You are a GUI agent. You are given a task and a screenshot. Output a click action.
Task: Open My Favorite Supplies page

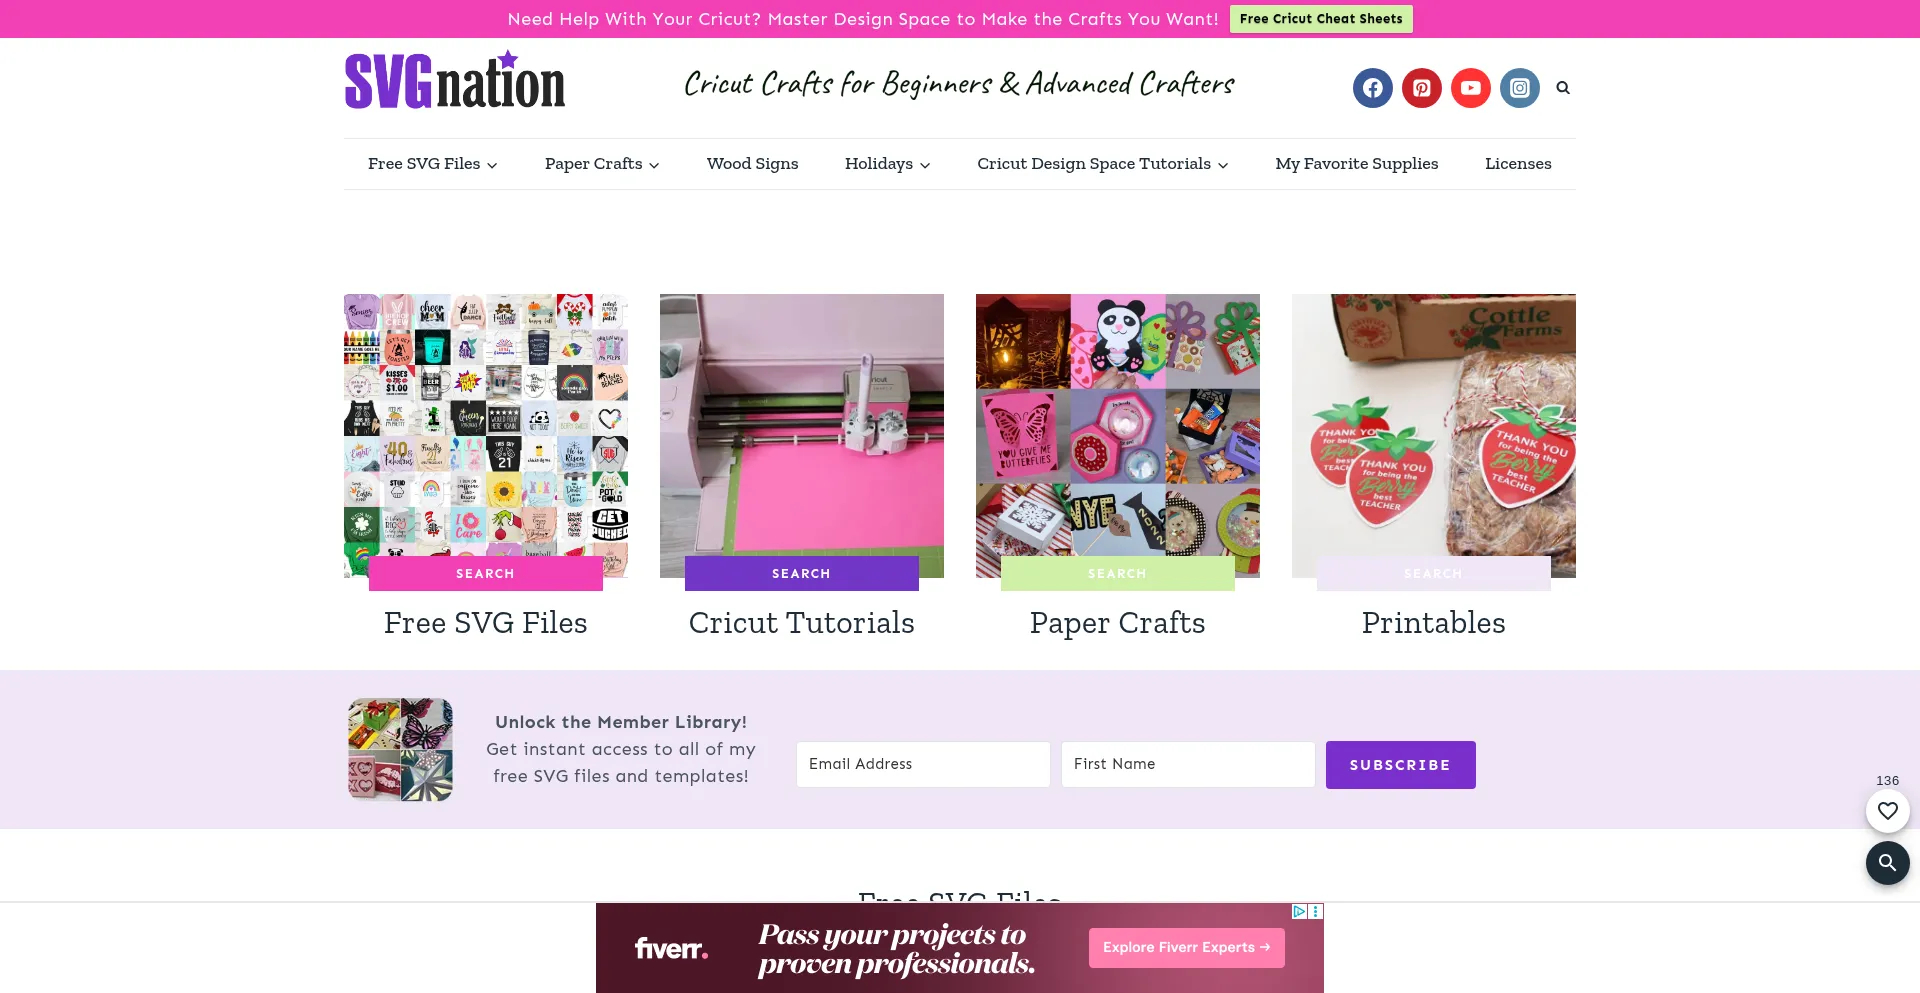pos(1356,164)
